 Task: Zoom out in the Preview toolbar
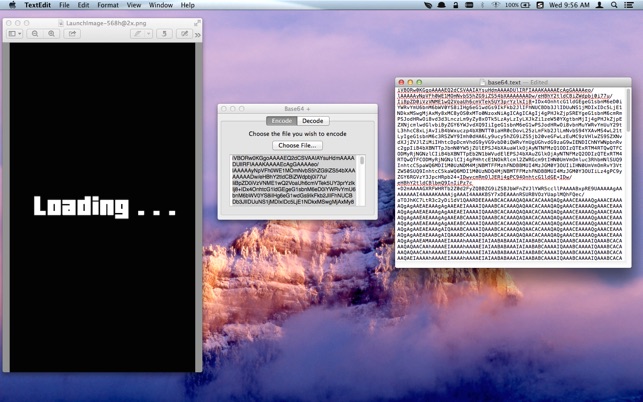[35, 34]
